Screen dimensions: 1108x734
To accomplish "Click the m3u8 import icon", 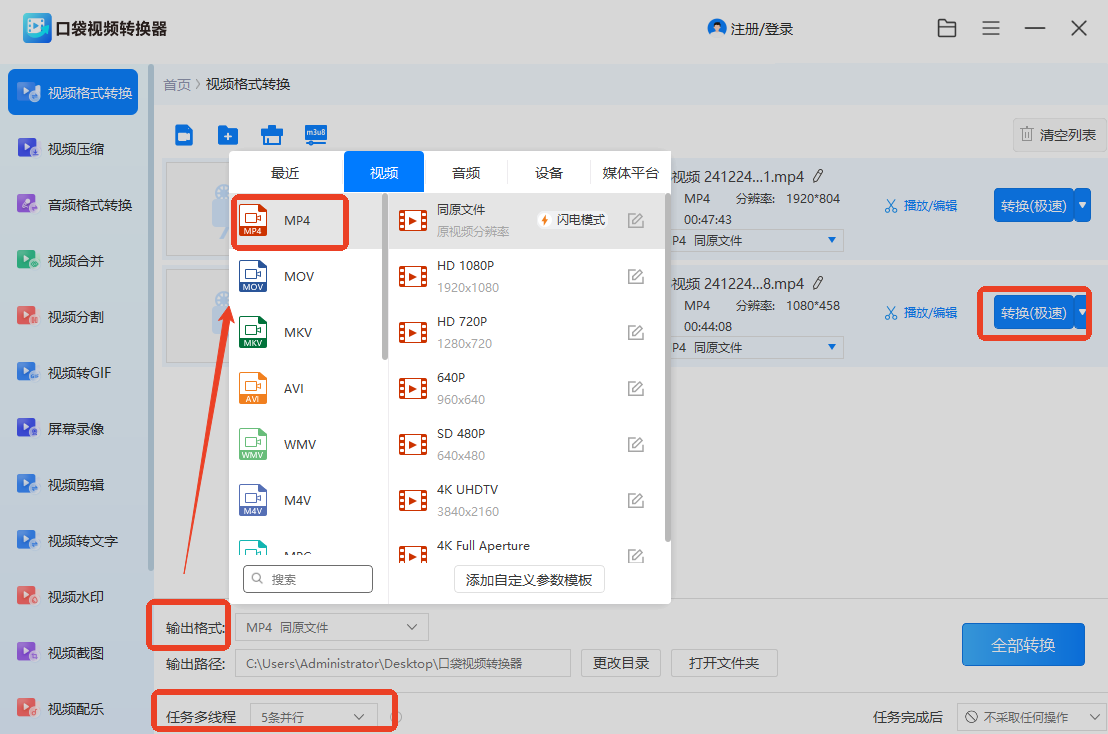I will [x=316, y=134].
